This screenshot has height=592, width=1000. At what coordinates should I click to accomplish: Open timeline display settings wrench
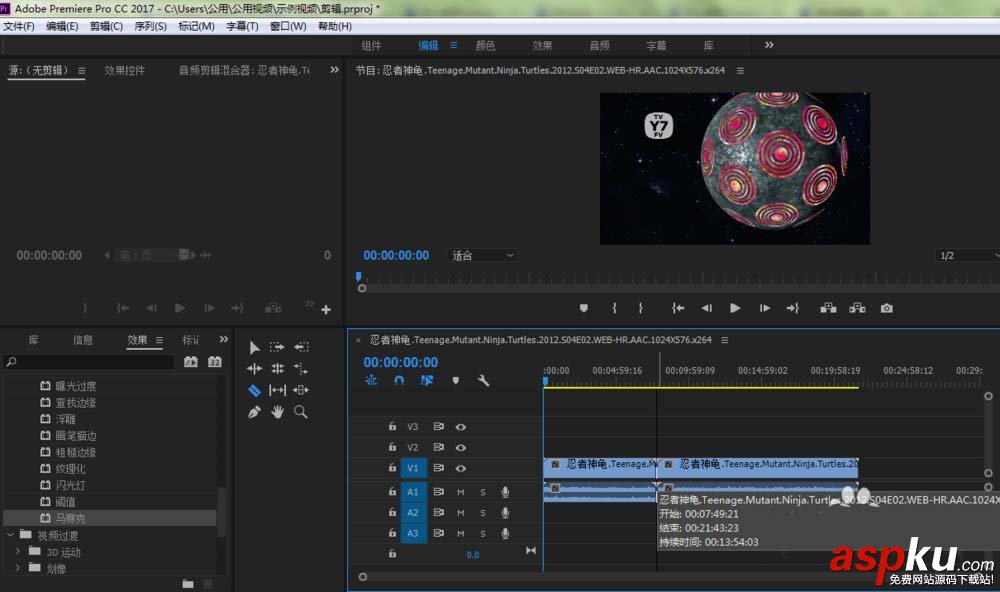(x=484, y=381)
